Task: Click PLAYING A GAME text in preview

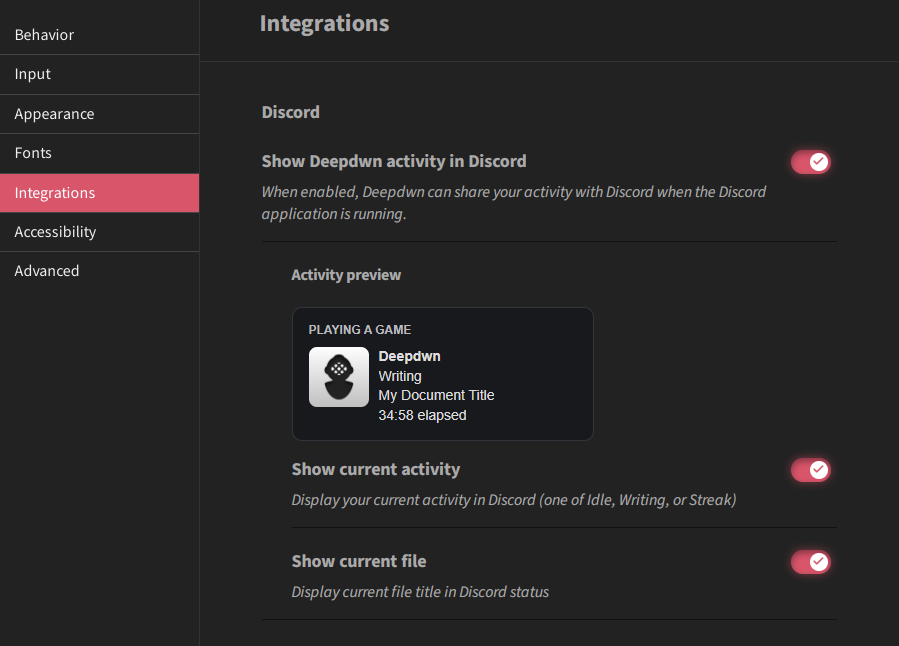Action: coord(360,330)
